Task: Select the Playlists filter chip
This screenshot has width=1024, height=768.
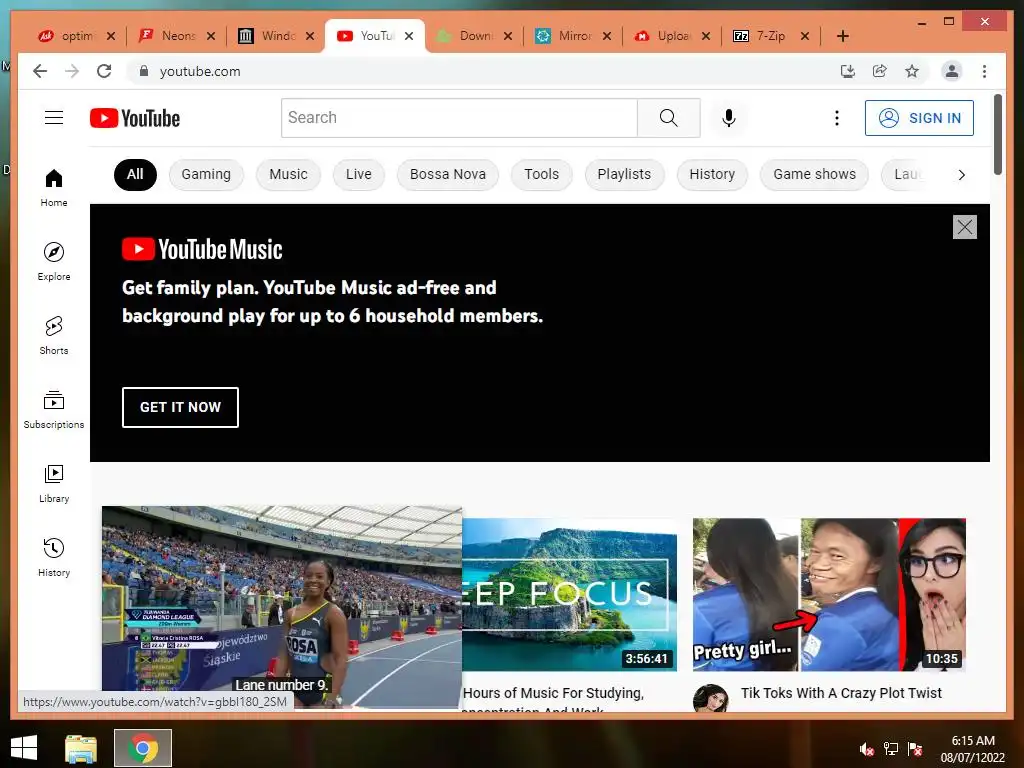Action: tap(624, 174)
